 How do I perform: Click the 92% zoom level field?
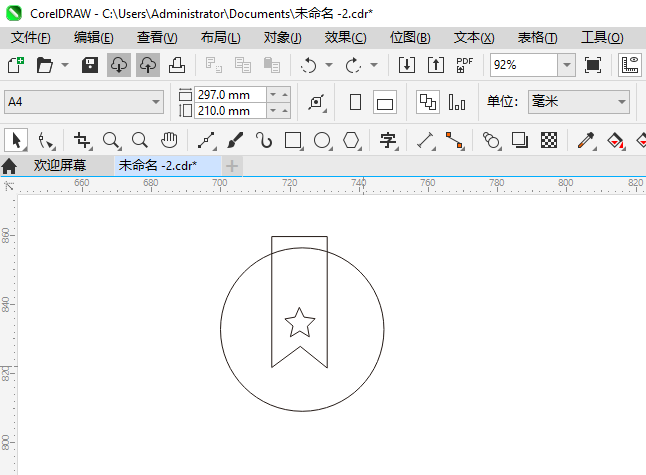(524, 65)
